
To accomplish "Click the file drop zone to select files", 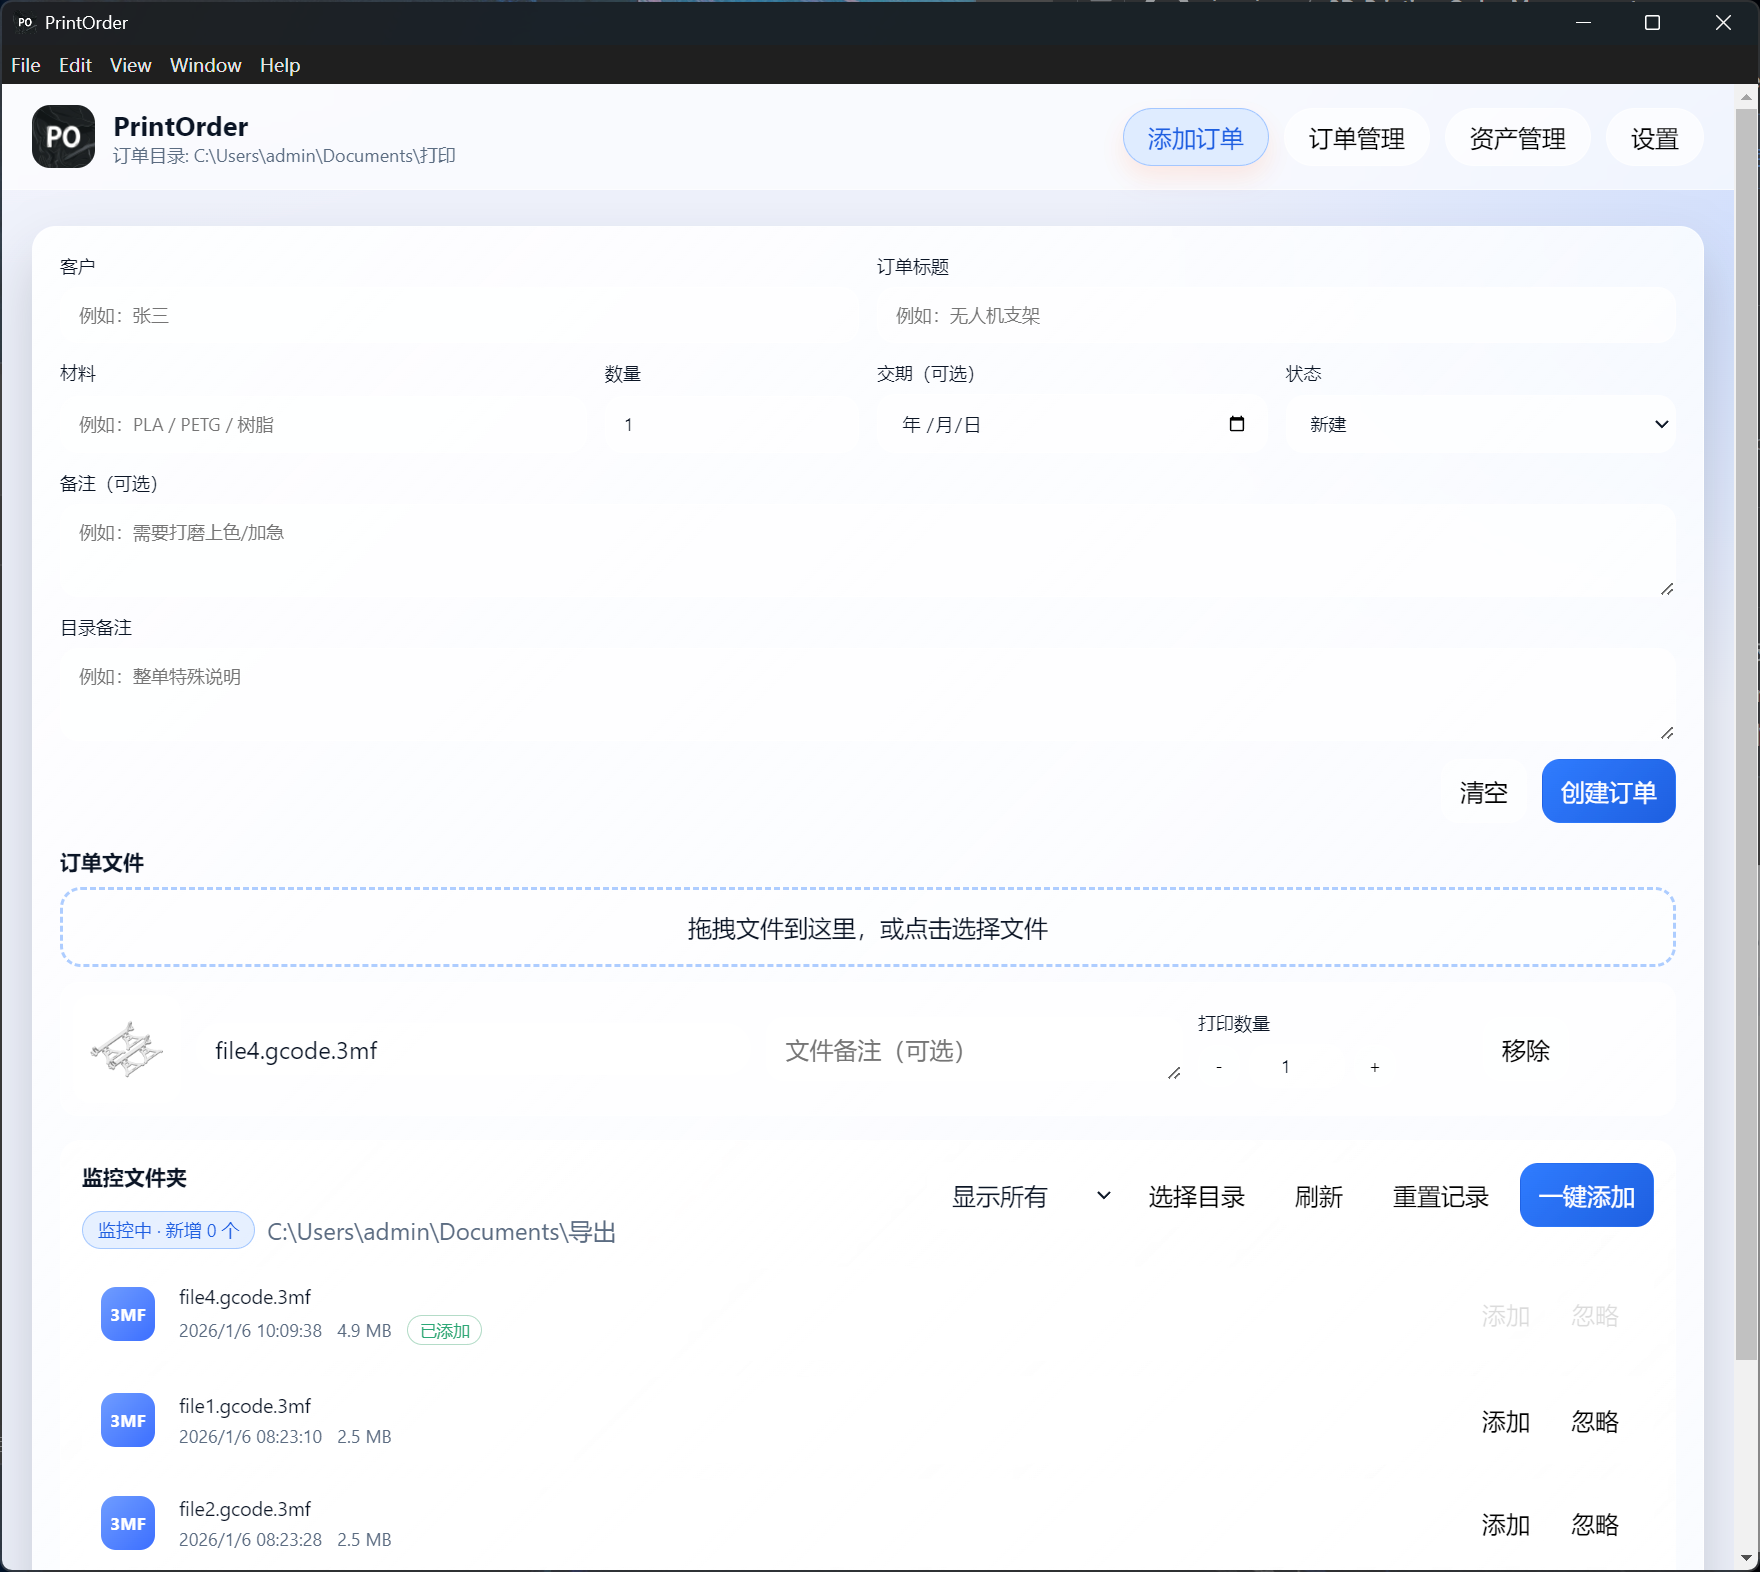I will pyautogui.click(x=867, y=928).
